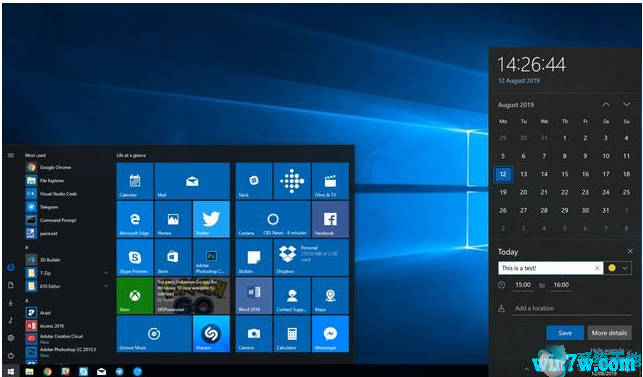The width and height of the screenshot is (643, 377).
Task: Open the Calendar tile
Action: pos(135,181)
